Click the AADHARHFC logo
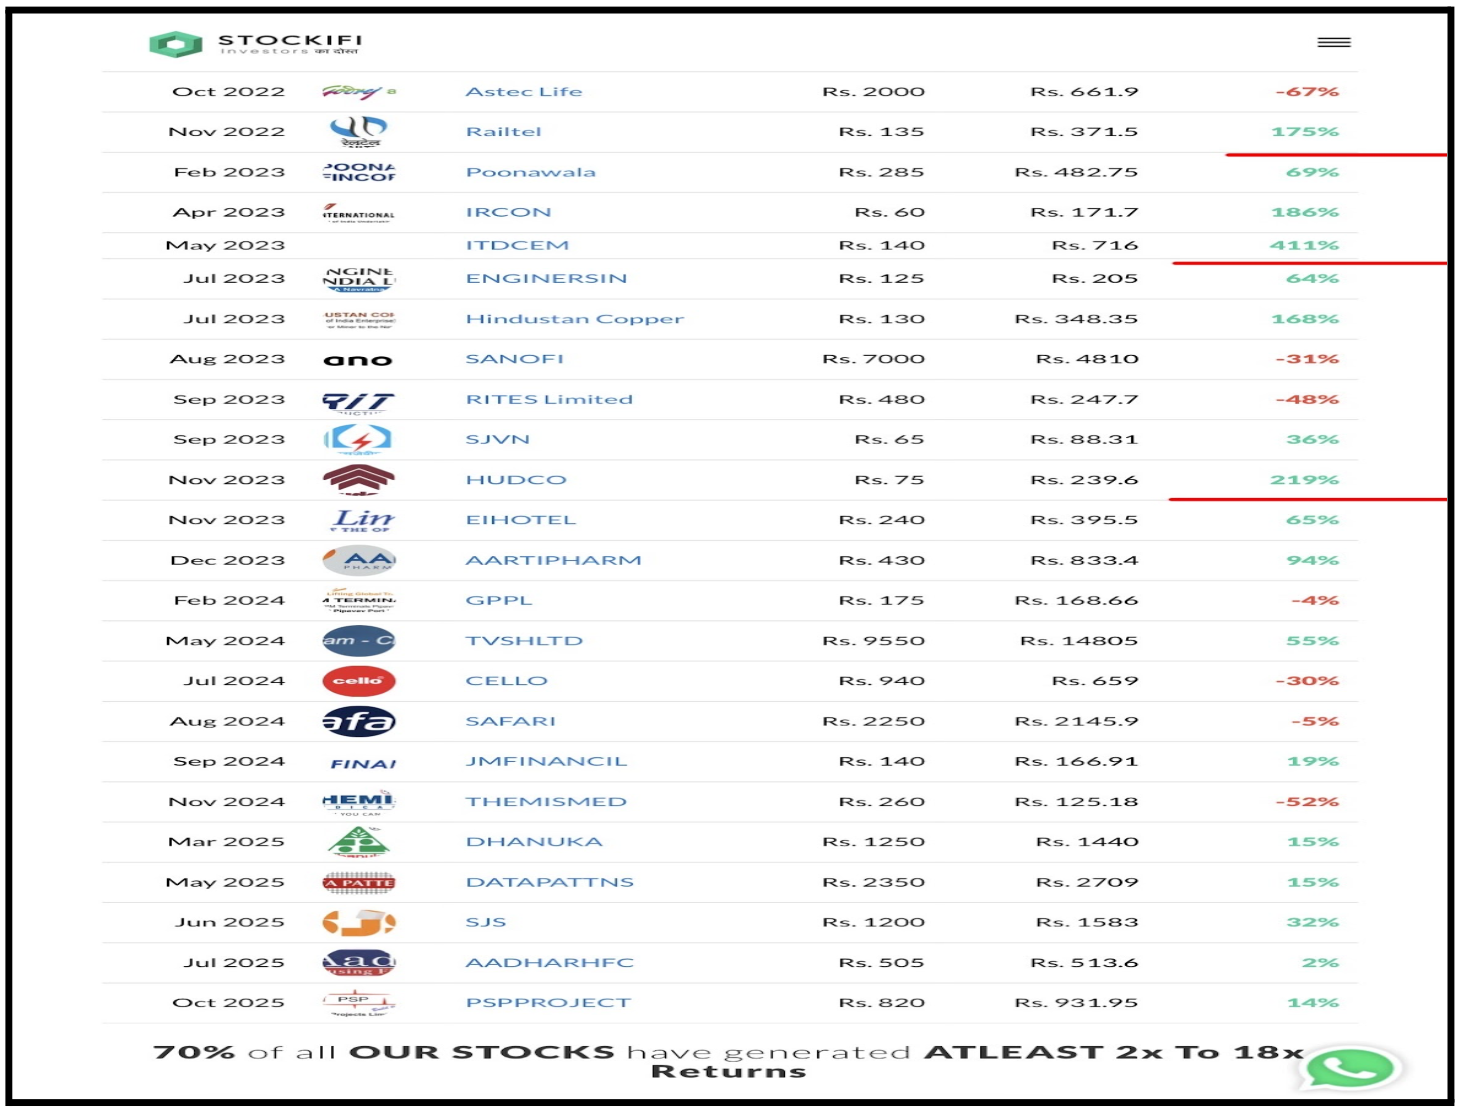The width and height of the screenshot is (1462, 1114). point(359,963)
